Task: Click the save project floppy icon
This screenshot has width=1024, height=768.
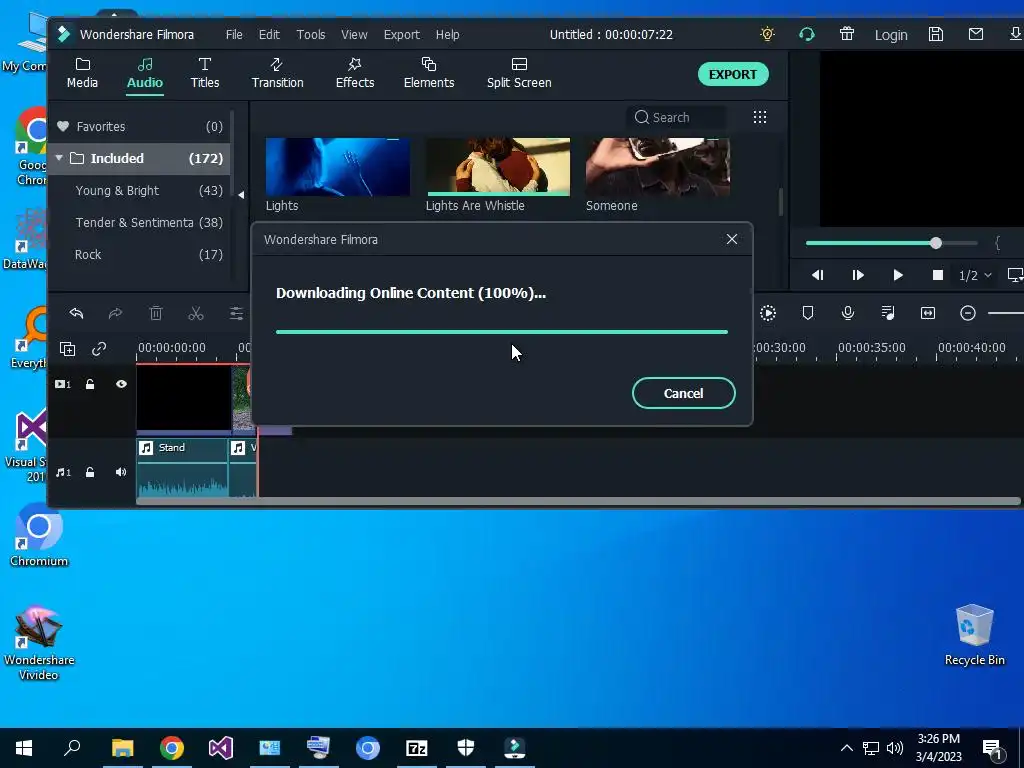Action: [x=936, y=34]
